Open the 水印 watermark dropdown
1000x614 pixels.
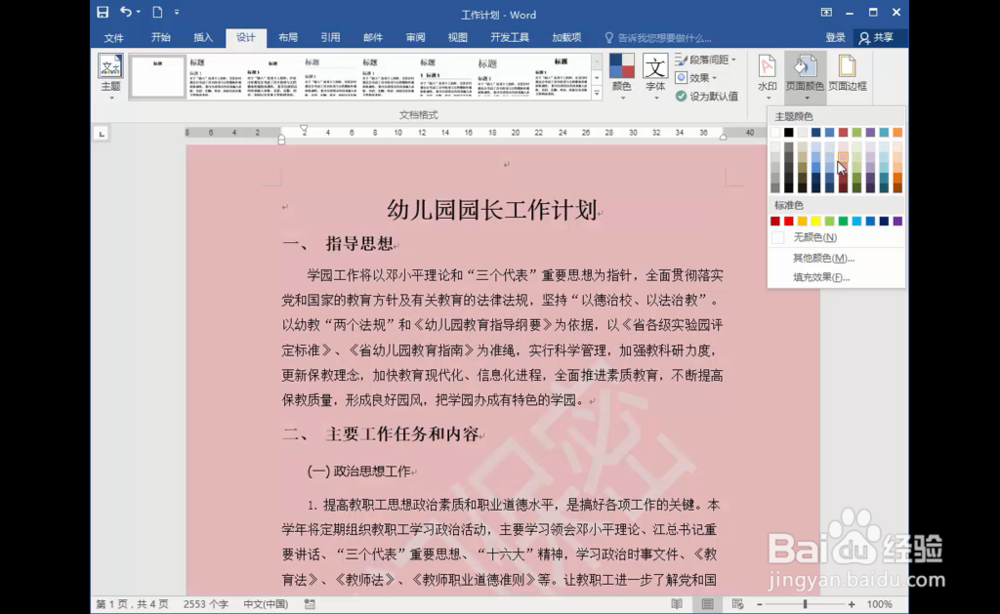[767, 77]
